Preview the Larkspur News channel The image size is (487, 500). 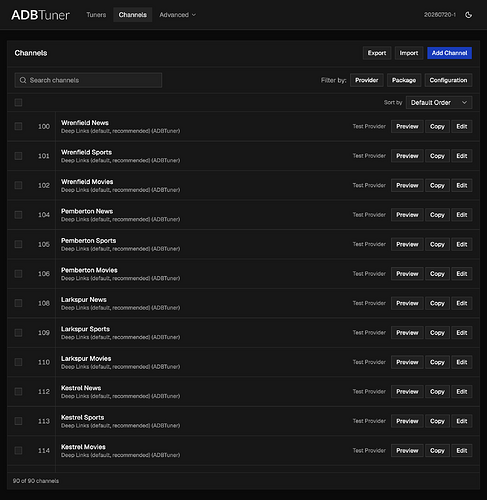(407, 303)
